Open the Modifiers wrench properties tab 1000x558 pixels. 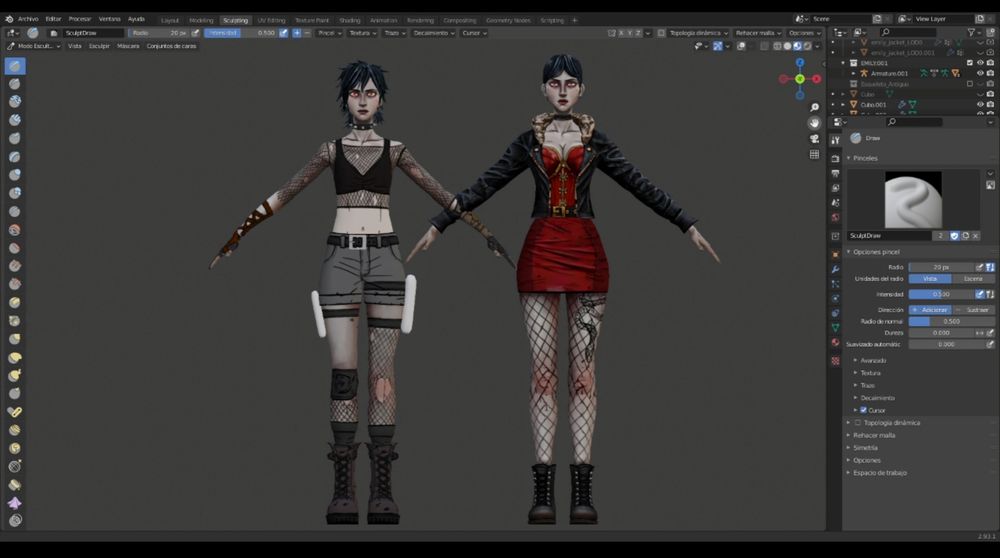[x=835, y=269]
